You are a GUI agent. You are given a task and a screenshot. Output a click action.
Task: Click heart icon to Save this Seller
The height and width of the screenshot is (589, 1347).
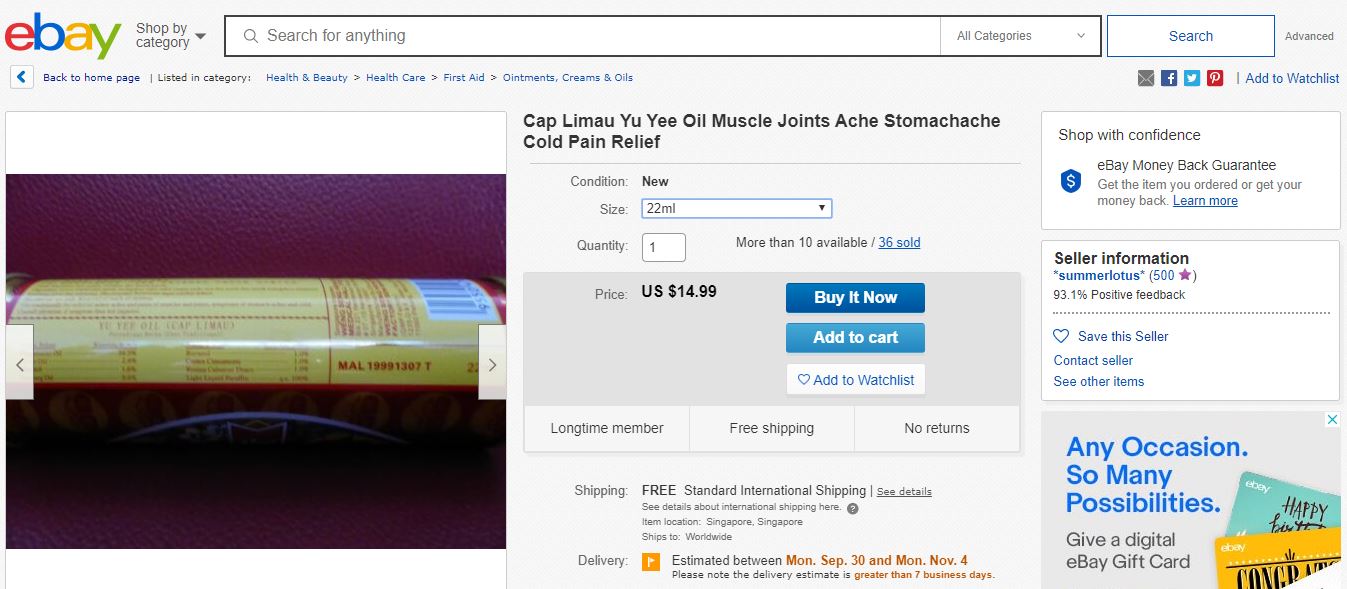pyautogui.click(x=1062, y=336)
